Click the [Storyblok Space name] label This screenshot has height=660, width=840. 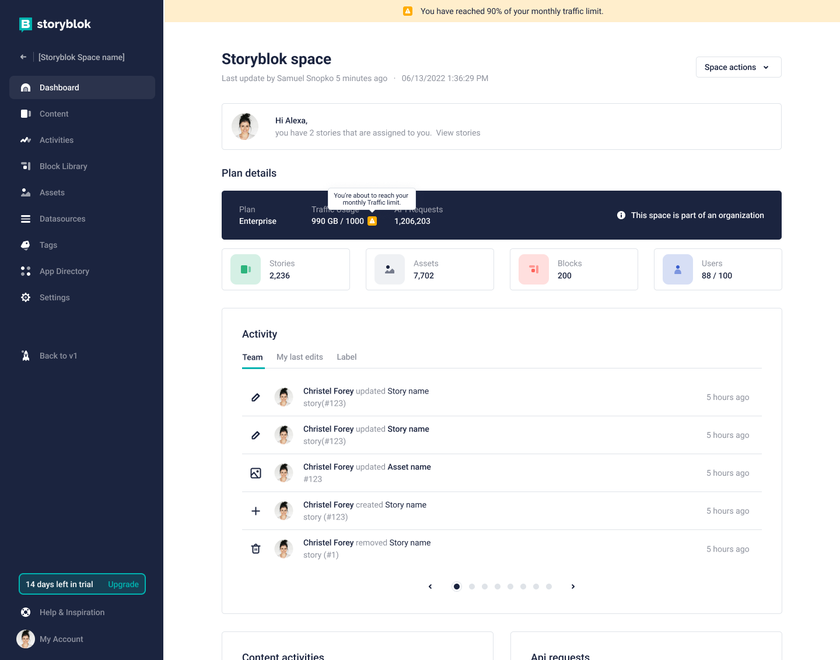[81, 57]
